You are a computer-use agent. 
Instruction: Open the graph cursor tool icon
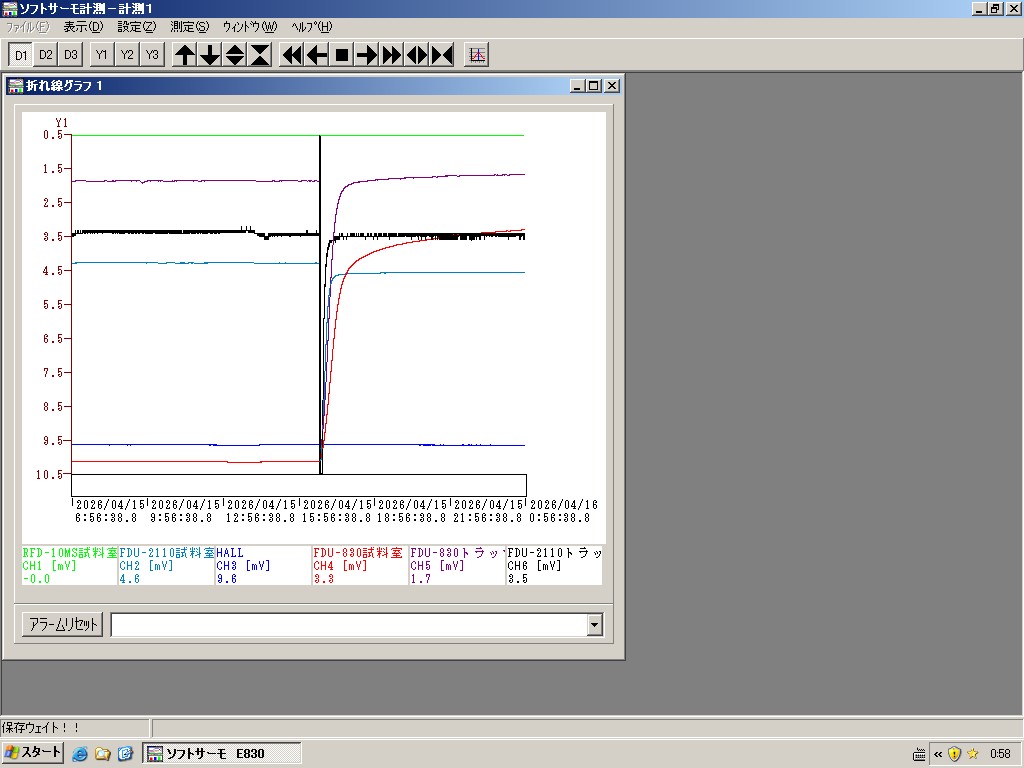tap(477, 55)
